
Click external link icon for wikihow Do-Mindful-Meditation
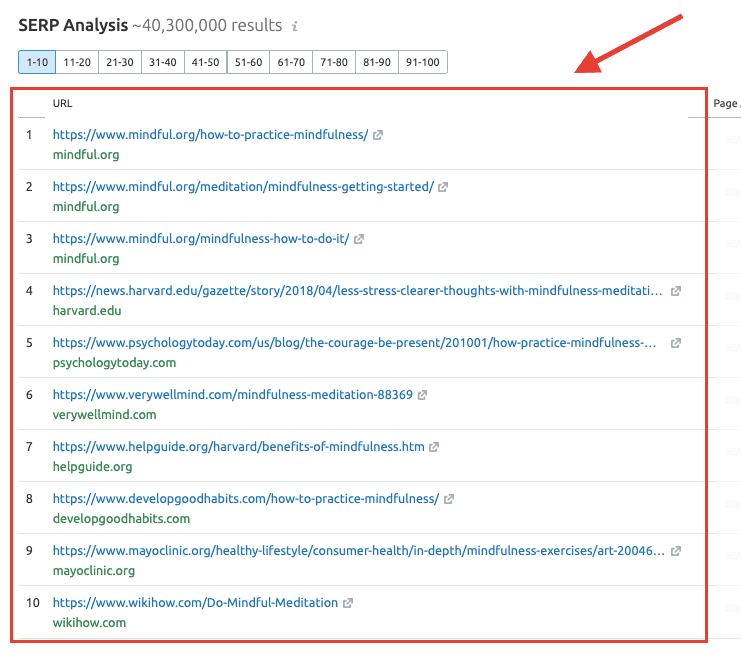[x=348, y=603]
